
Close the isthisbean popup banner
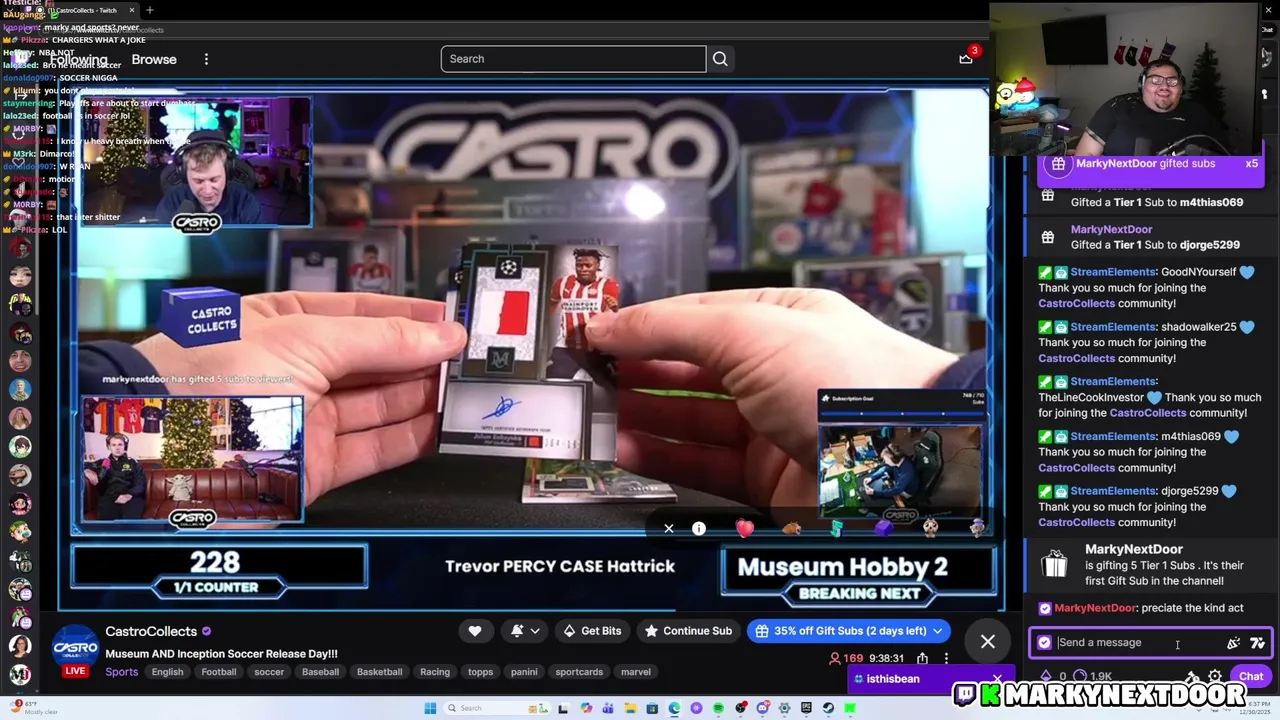click(997, 679)
